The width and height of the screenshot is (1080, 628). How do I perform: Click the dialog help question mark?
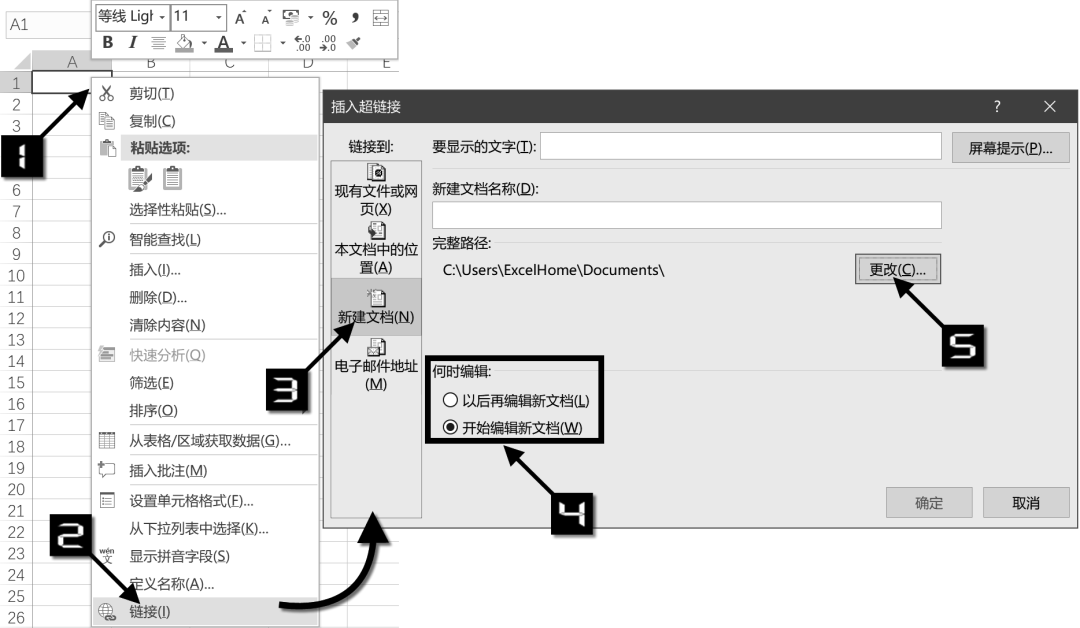click(997, 107)
